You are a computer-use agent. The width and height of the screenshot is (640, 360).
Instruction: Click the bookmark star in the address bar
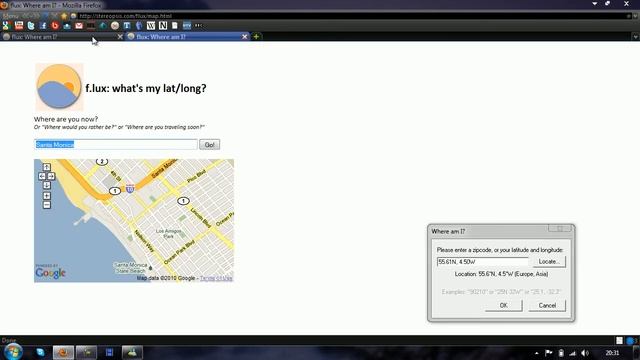(64, 16)
